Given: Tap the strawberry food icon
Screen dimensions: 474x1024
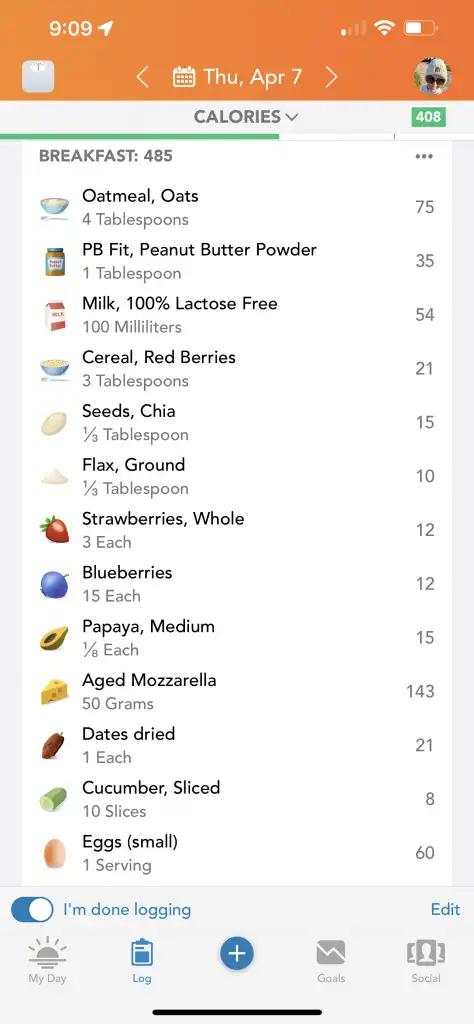Looking at the screenshot, I should (x=54, y=530).
